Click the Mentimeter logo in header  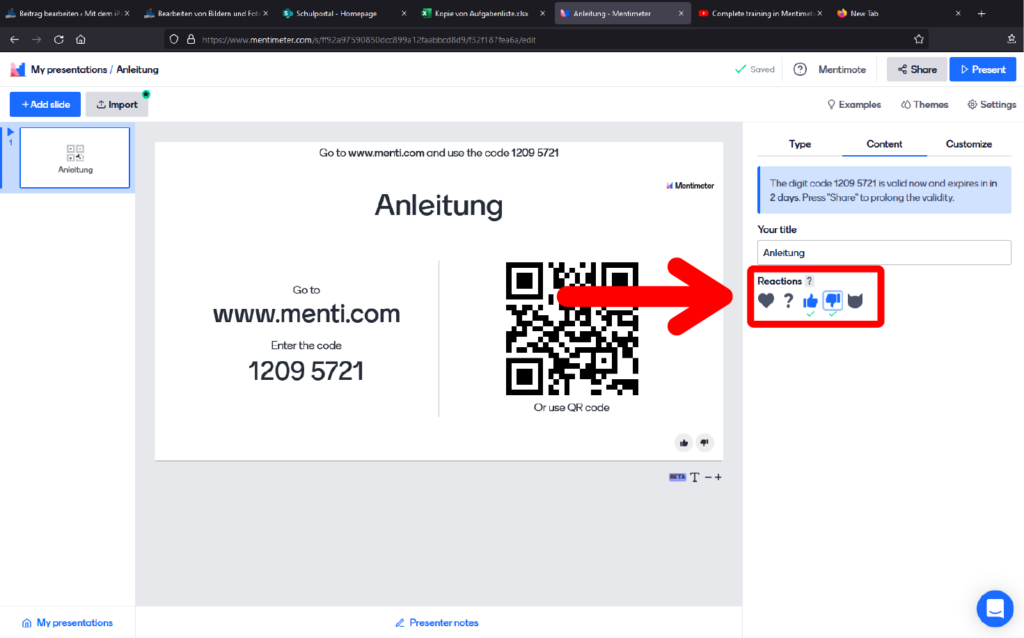tap(18, 70)
